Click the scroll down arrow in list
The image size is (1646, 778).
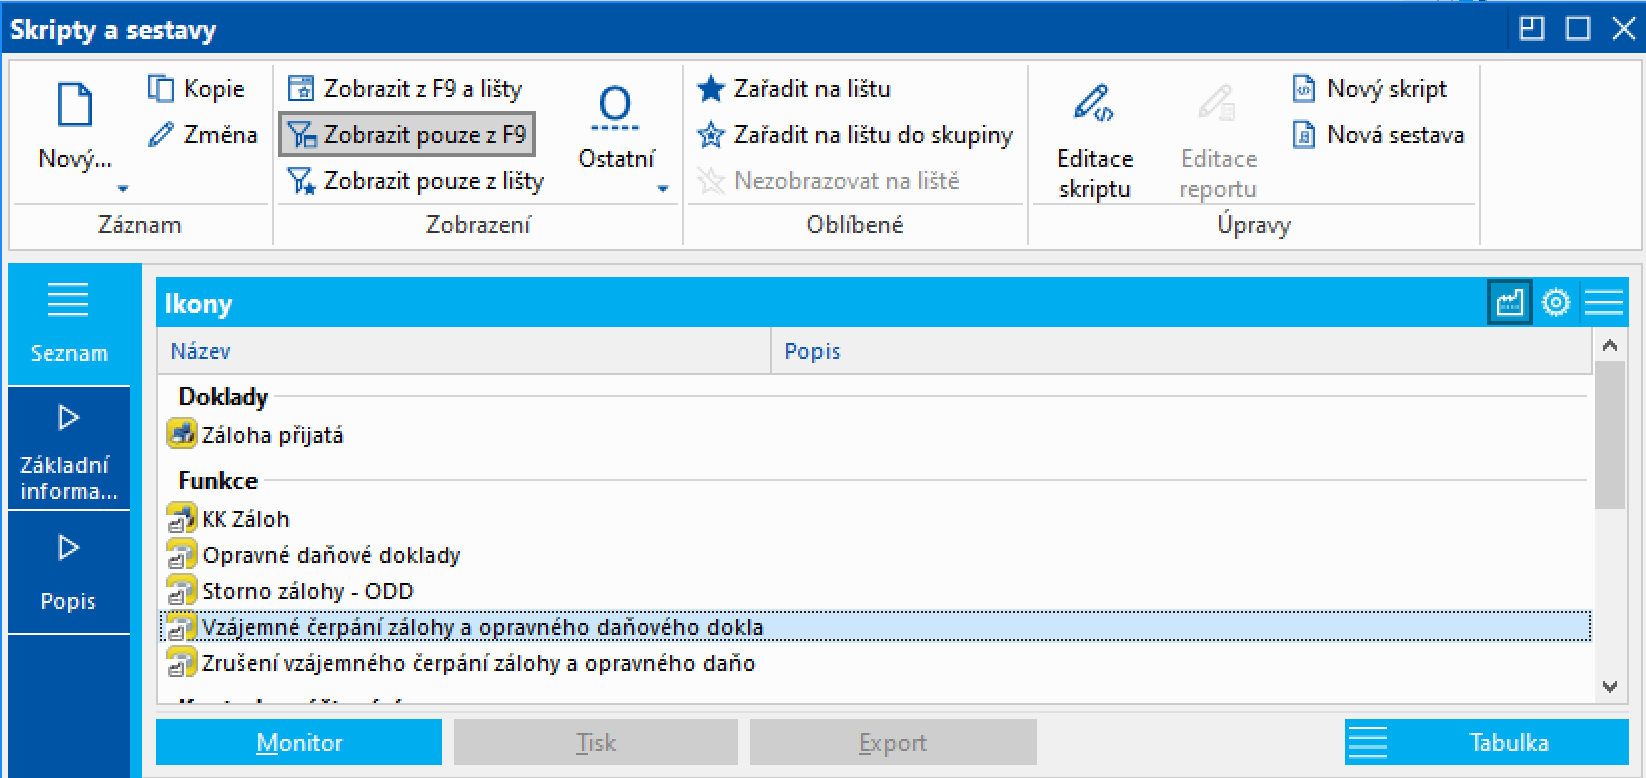(x=1610, y=686)
